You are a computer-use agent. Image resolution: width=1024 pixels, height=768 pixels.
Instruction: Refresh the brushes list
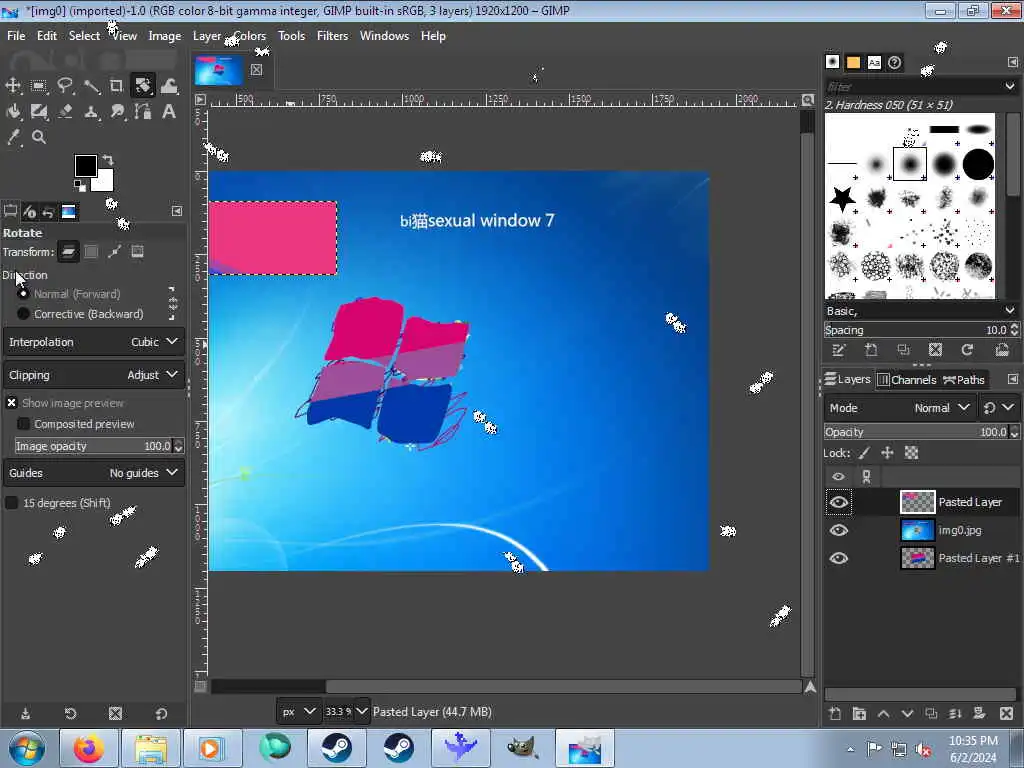point(967,350)
